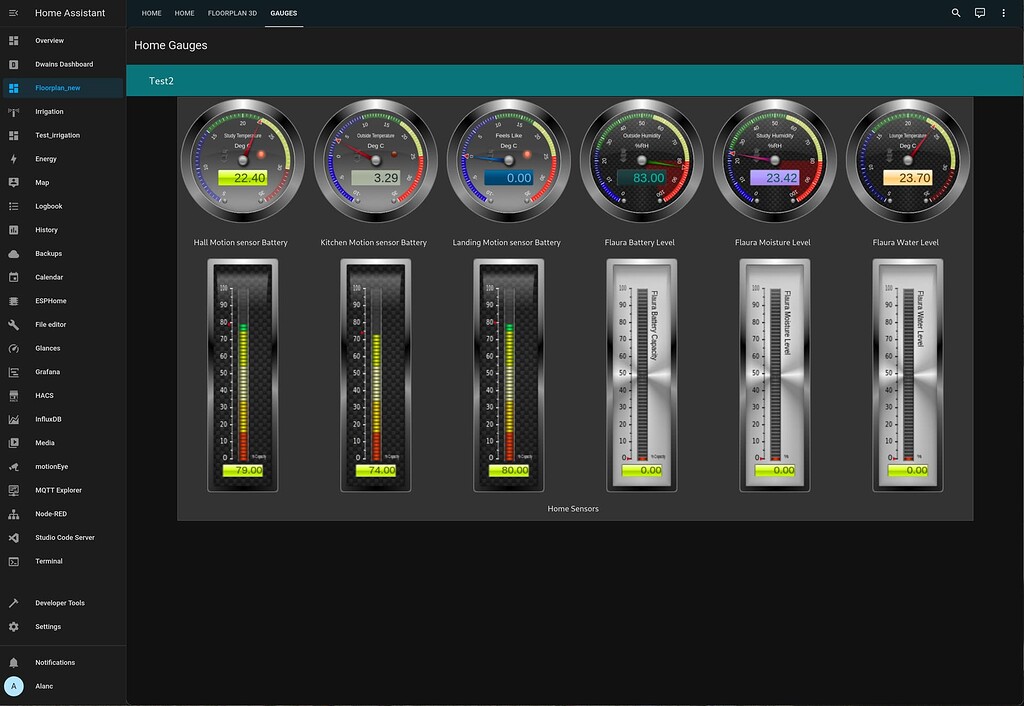
Task: Switch to the first HOME tab
Action: 151,13
